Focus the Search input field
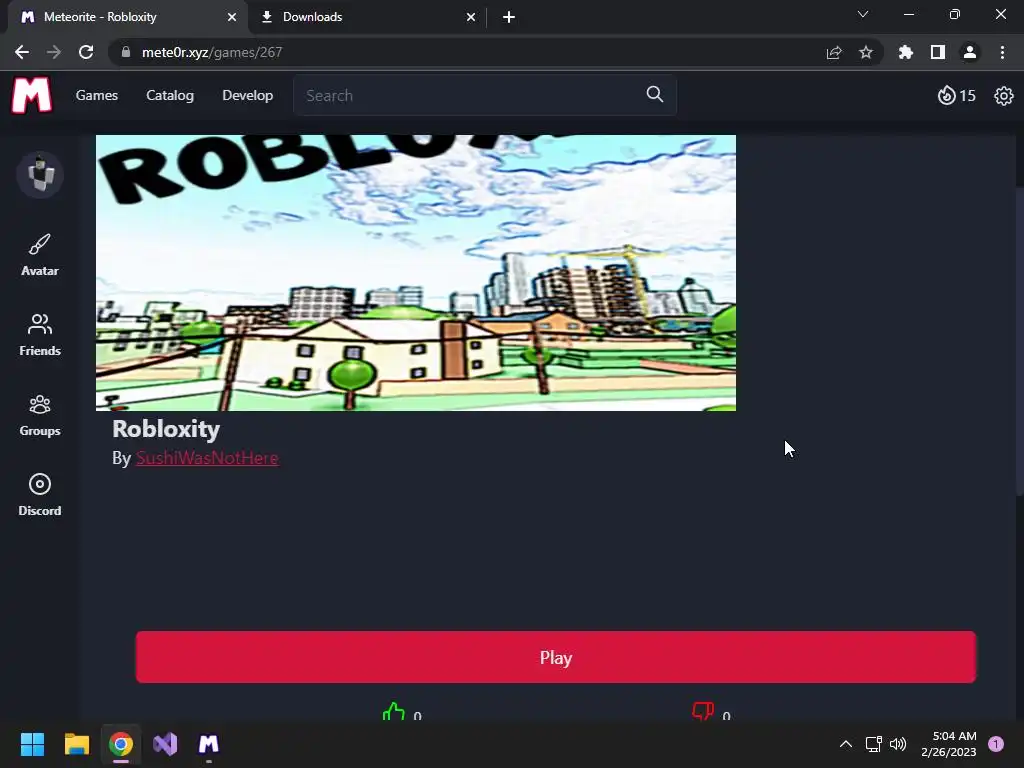This screenshot has width=1024, height=768. (485, 95)
